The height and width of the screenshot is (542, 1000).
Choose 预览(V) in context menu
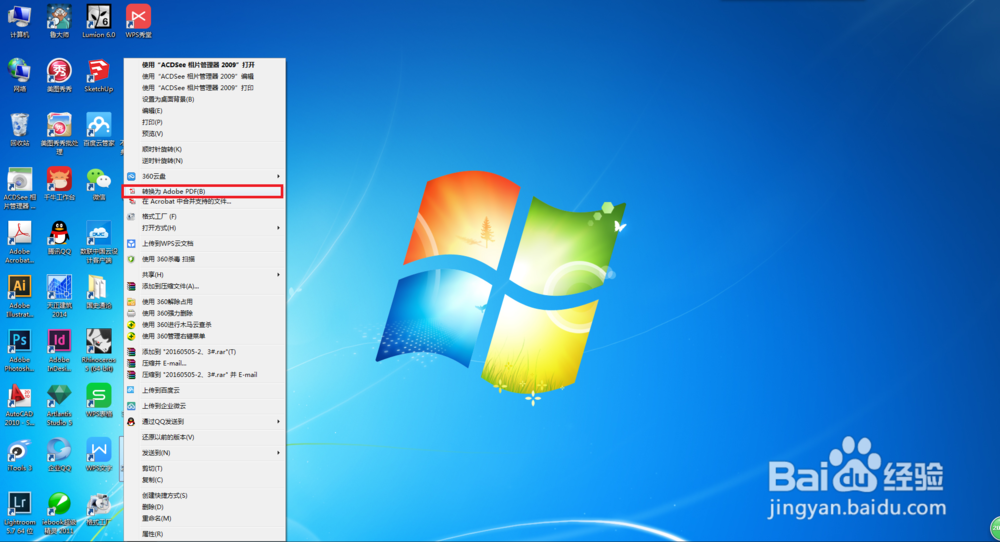(x=204, y=133)
